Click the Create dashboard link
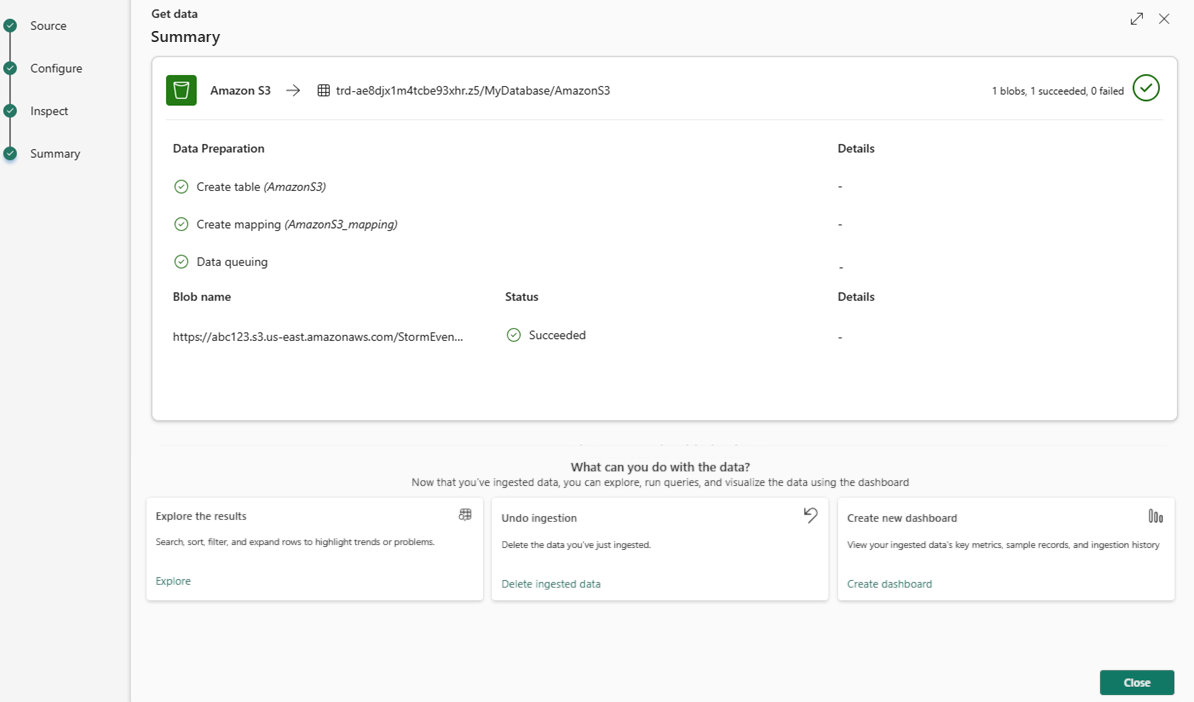1194x702 pixels. [889, 584]
